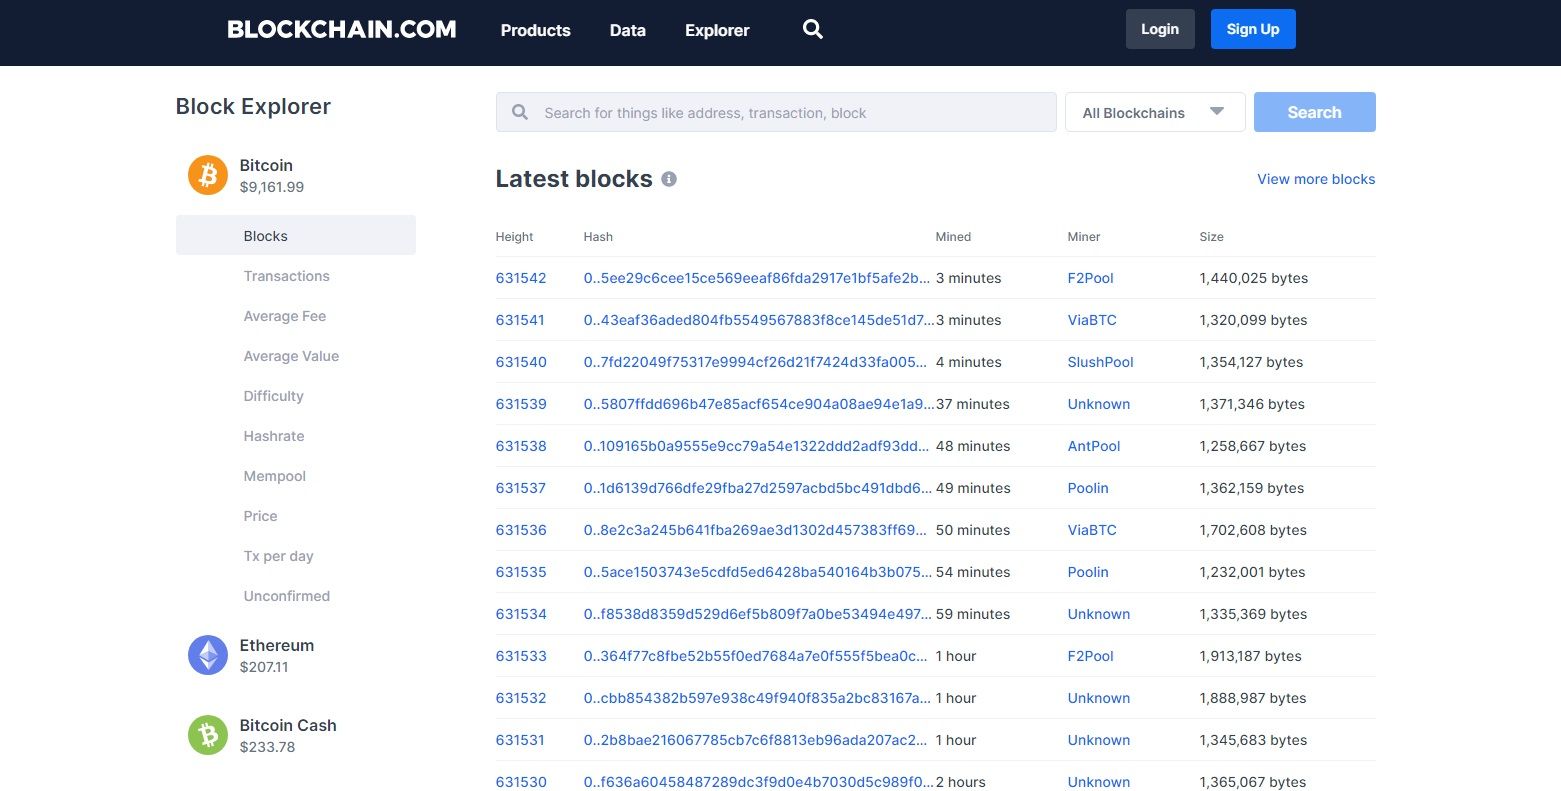1561x791 pixels.
Task: Open the Data menu
Action: pyautogui.click(x=628, y=30)
